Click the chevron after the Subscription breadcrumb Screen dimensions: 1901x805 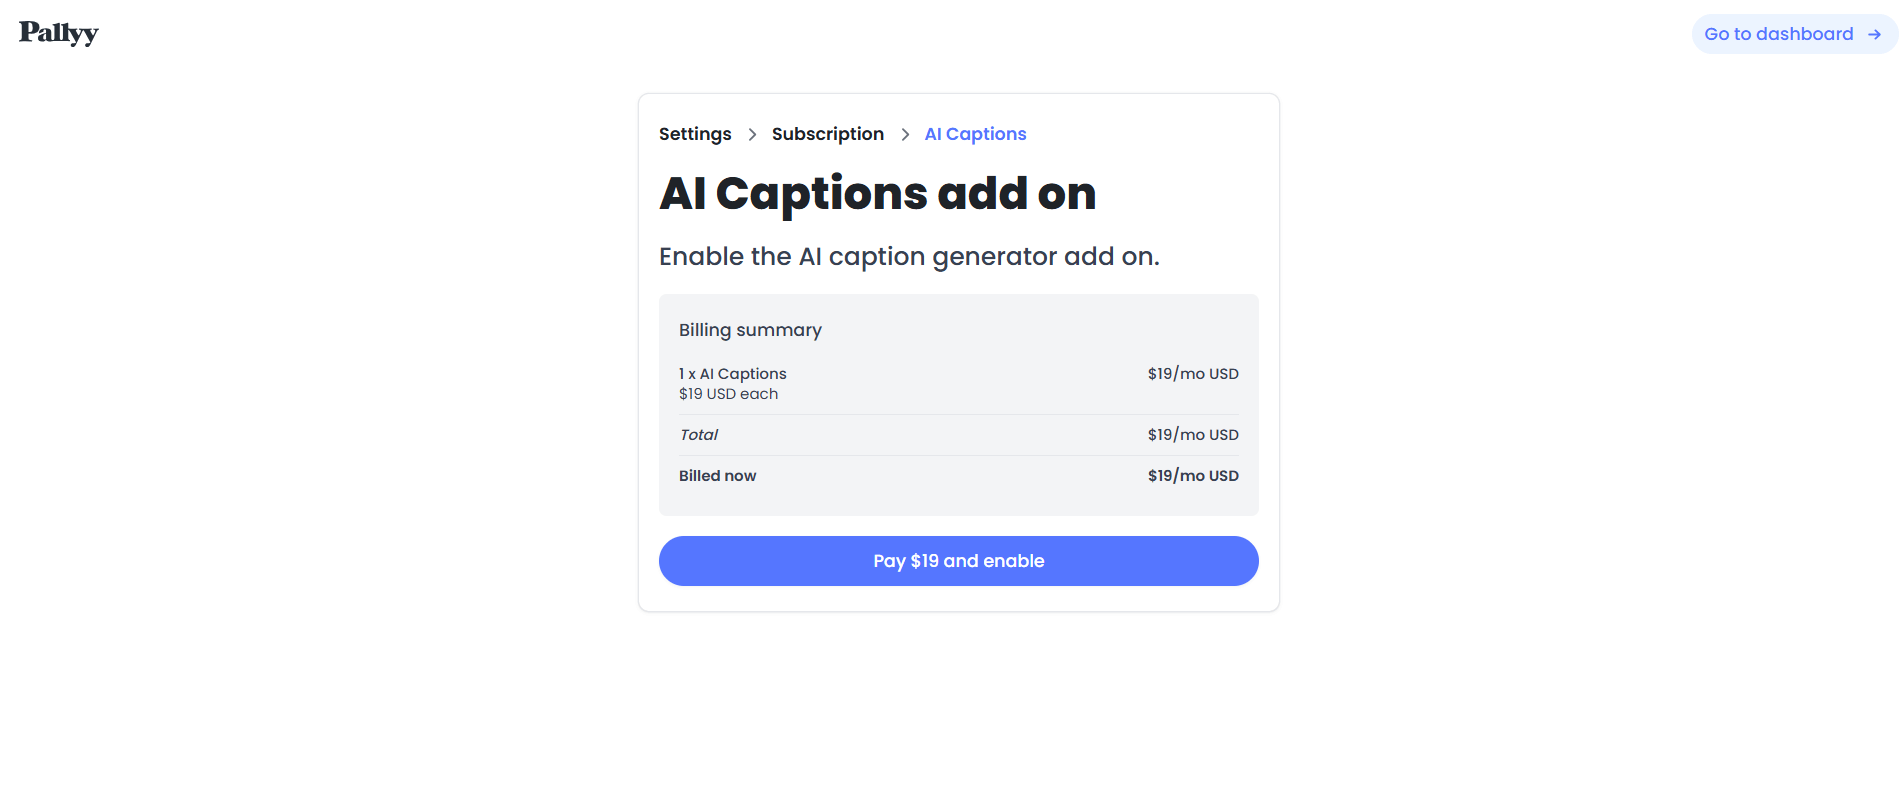point(905,134)
